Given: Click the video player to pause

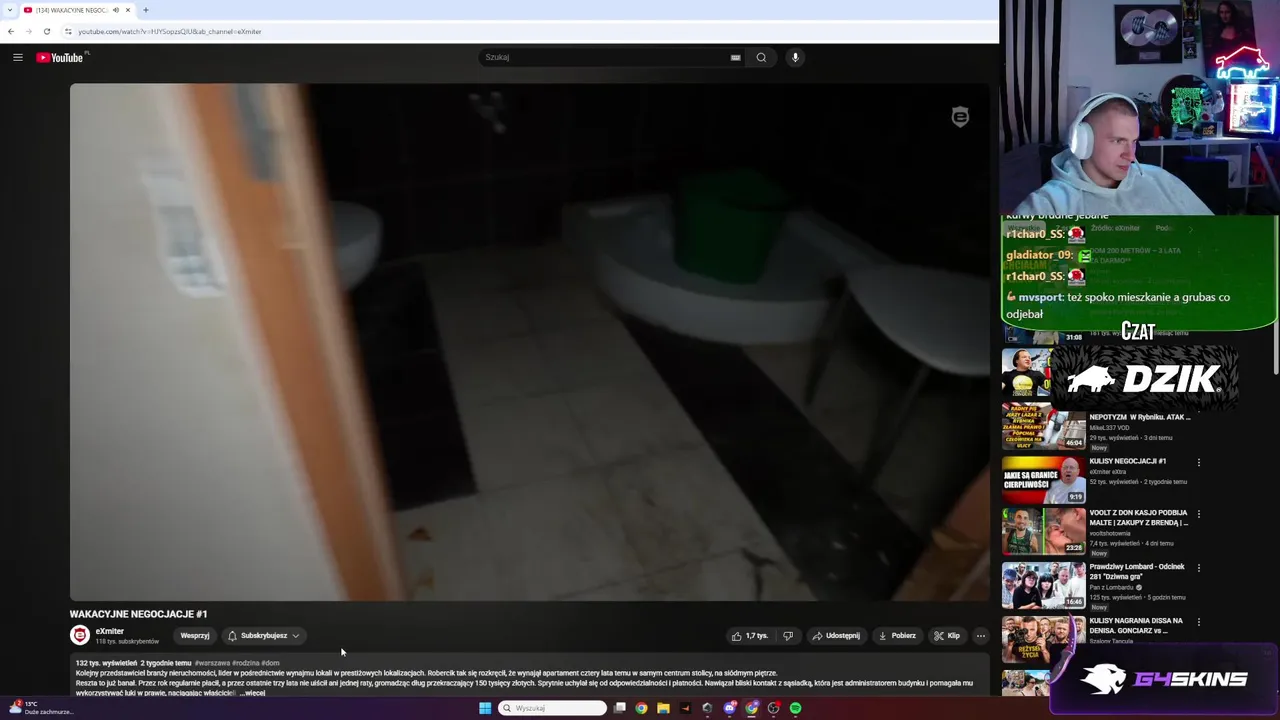Looking at the screenshot, I should point(529,341).
